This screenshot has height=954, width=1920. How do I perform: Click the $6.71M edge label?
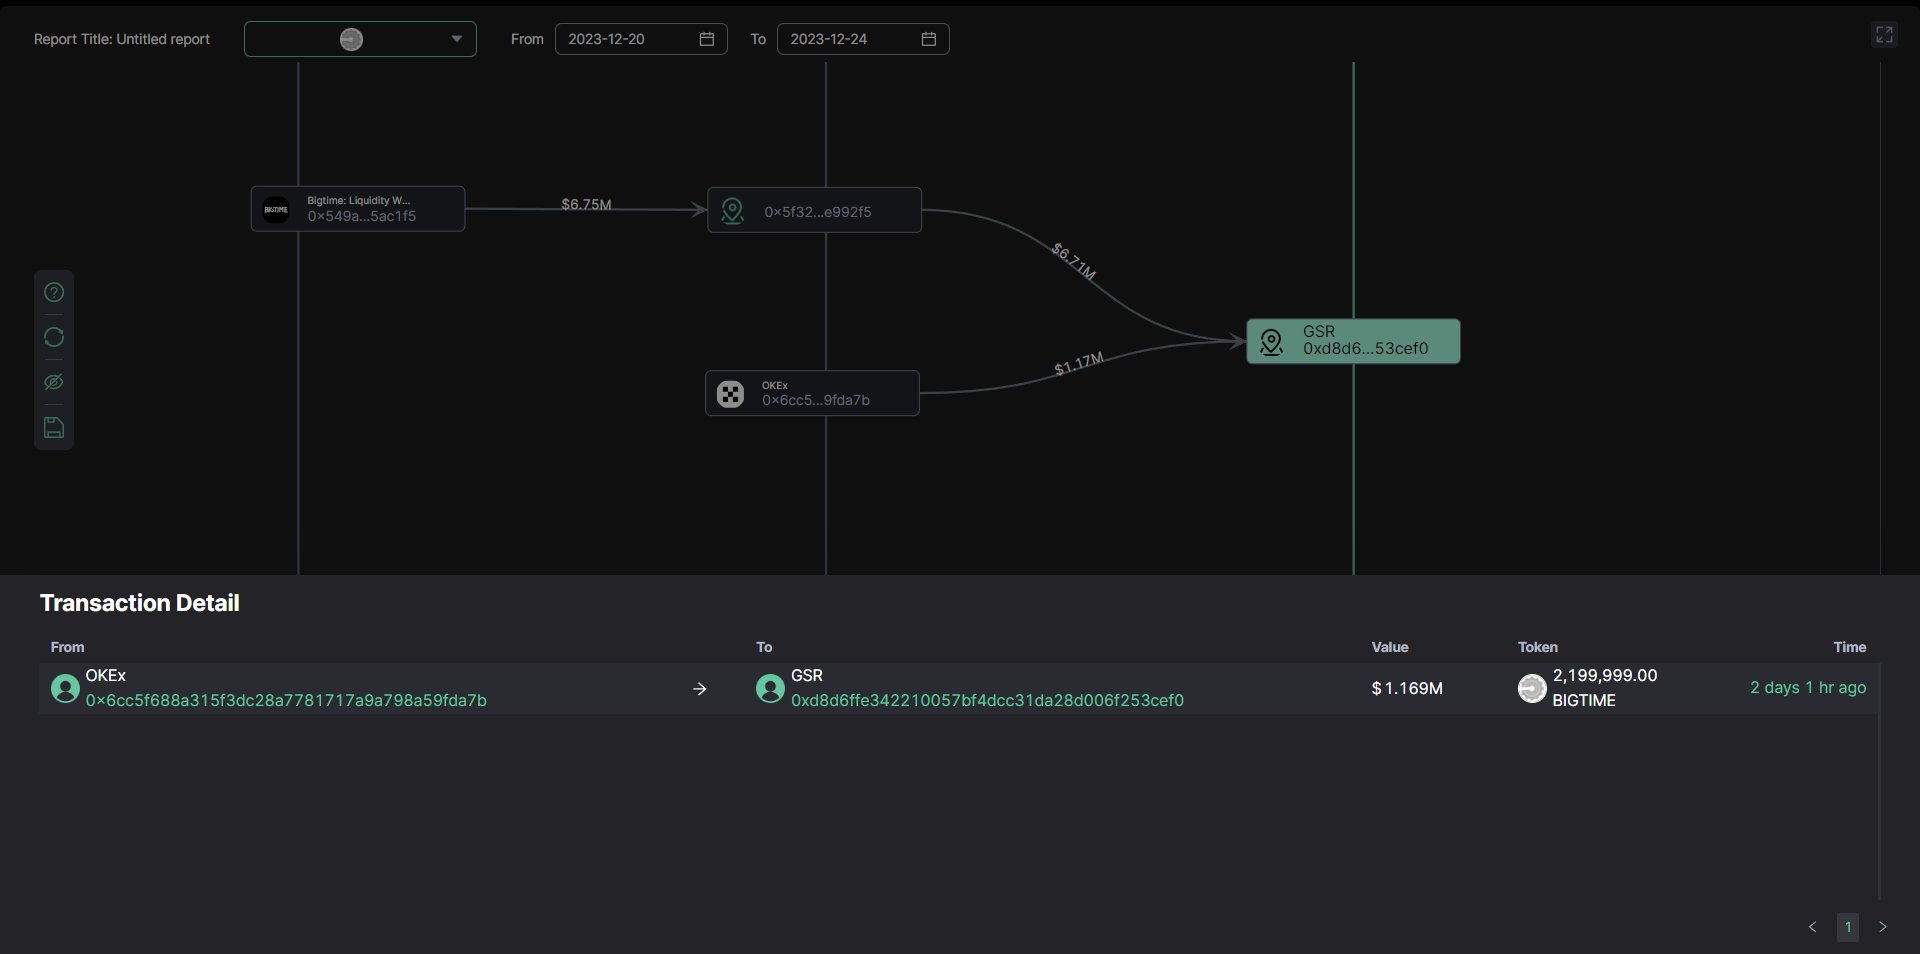point(1074,261)
